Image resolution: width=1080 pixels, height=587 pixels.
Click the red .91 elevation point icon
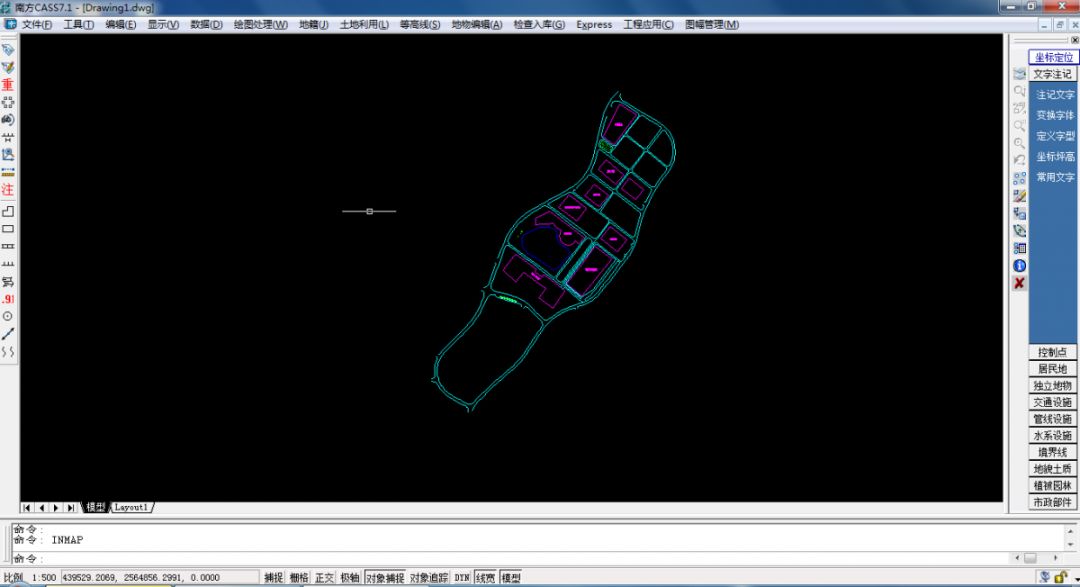pos(8,299)
